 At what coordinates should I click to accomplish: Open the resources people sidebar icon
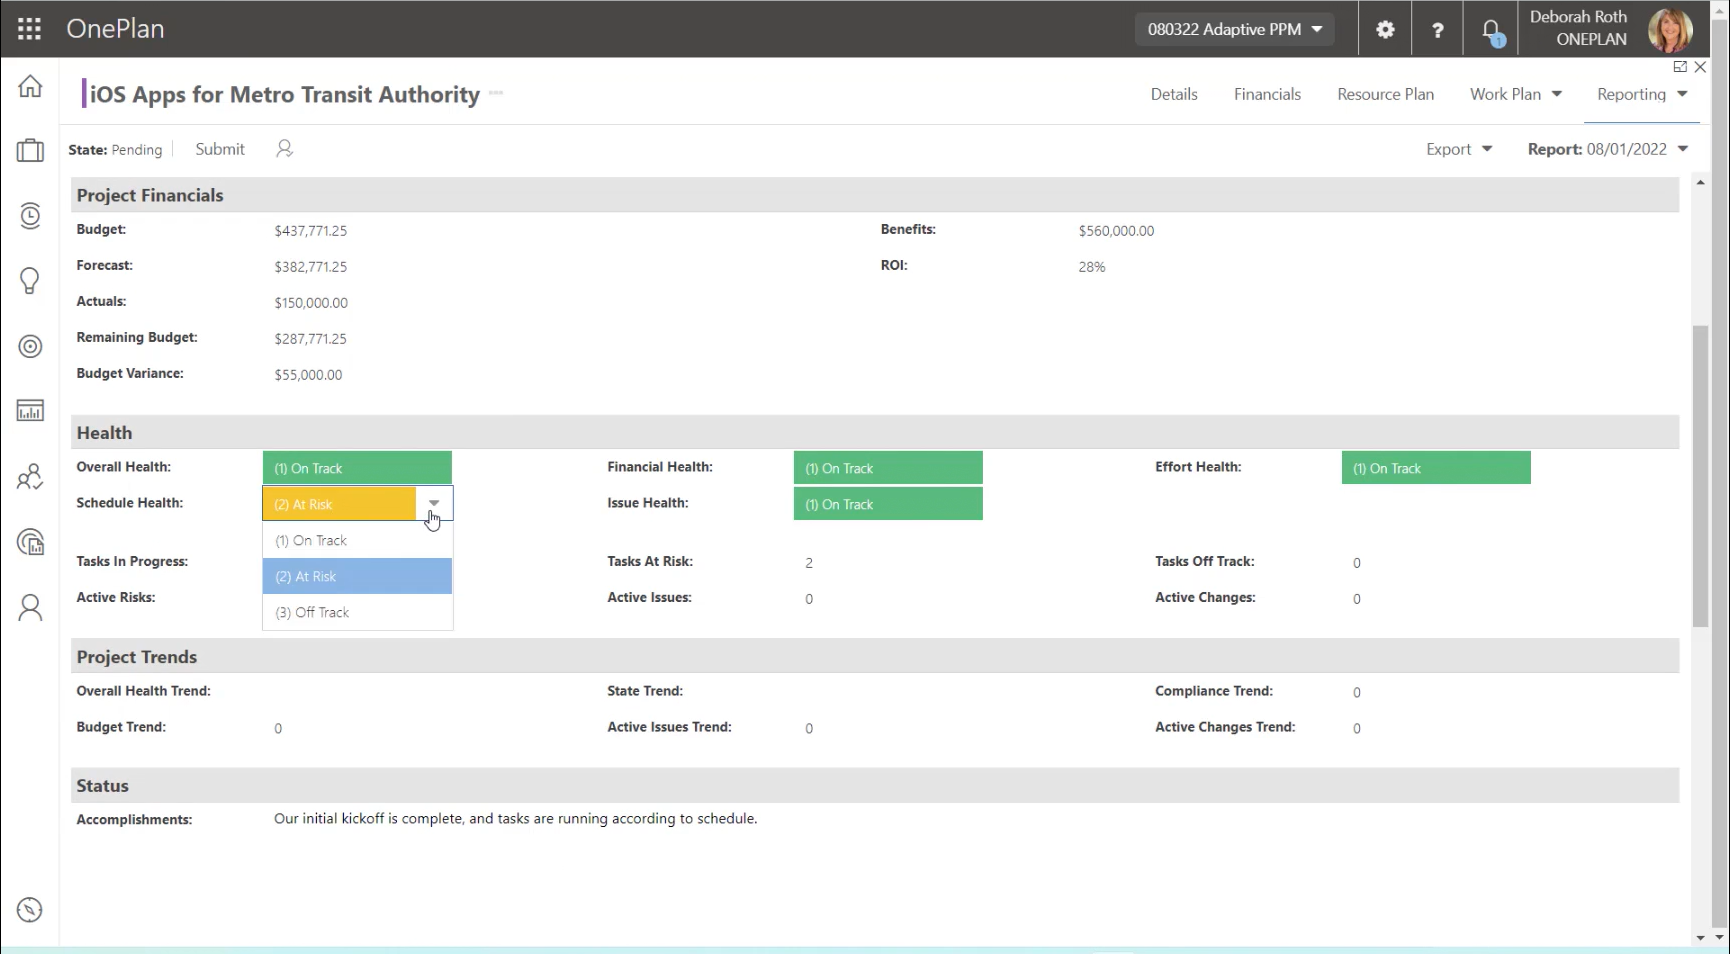click(x=30, y=477)
